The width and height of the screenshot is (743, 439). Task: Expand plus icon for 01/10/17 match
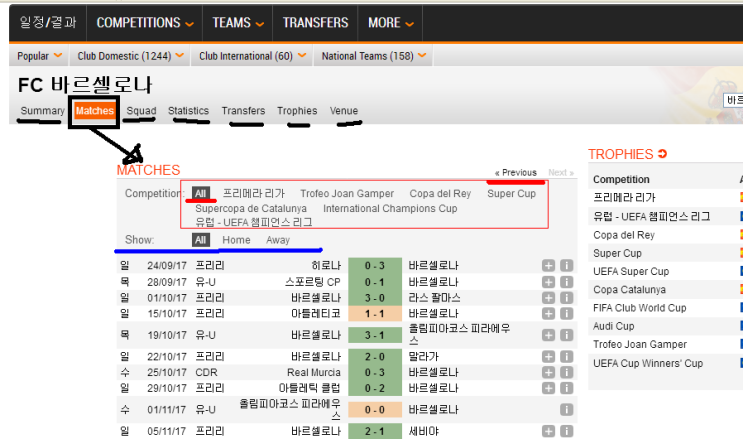point(548,298)
